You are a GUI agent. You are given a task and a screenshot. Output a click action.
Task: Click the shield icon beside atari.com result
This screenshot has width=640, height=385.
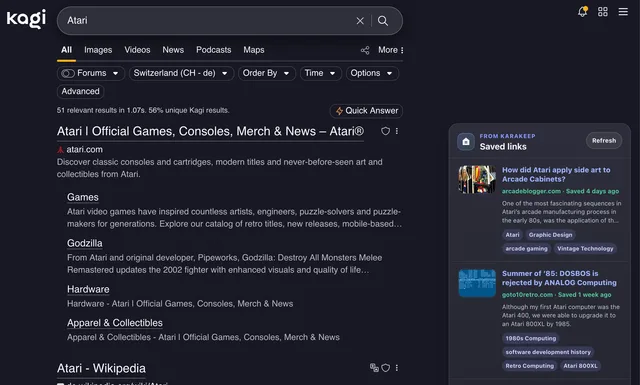(385, 131)
